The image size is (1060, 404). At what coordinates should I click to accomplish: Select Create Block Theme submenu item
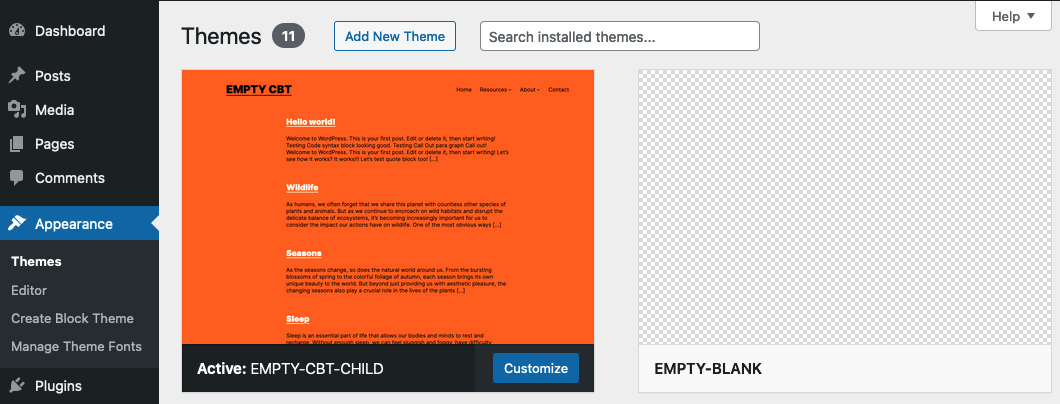pyautogui.click(x=72, y=318)
